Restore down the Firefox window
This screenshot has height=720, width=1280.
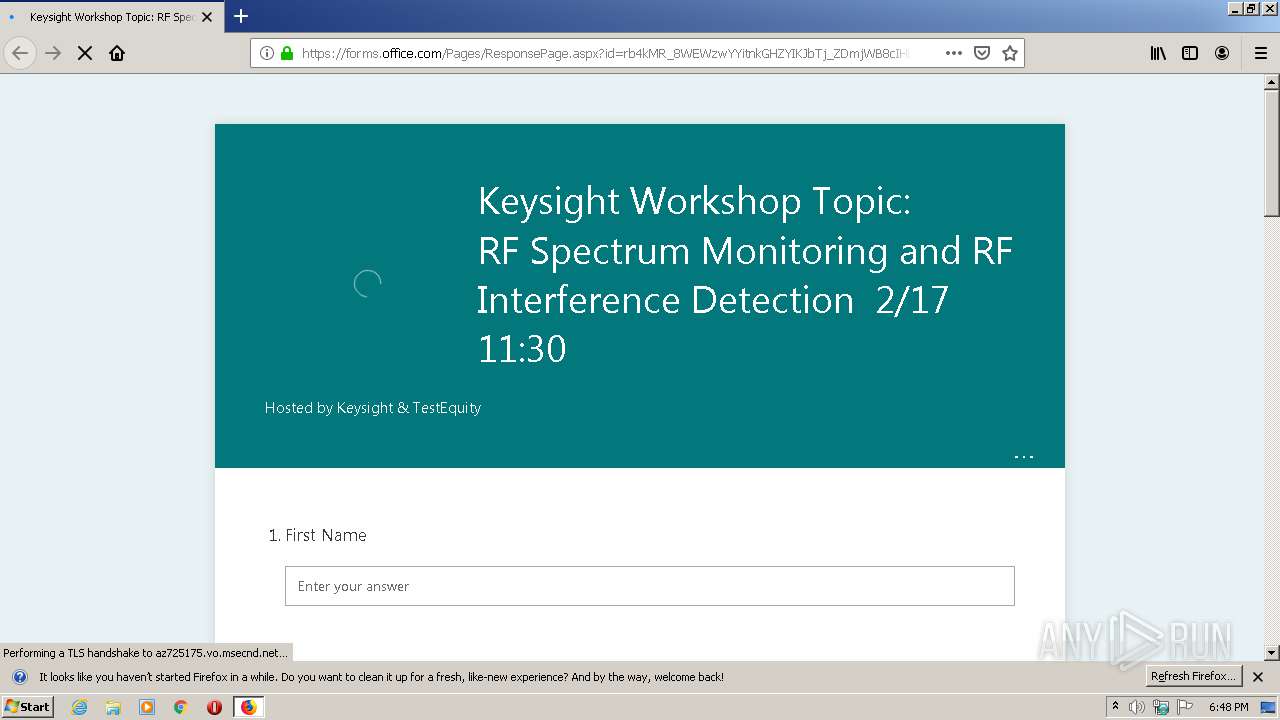pos(1251,8)
